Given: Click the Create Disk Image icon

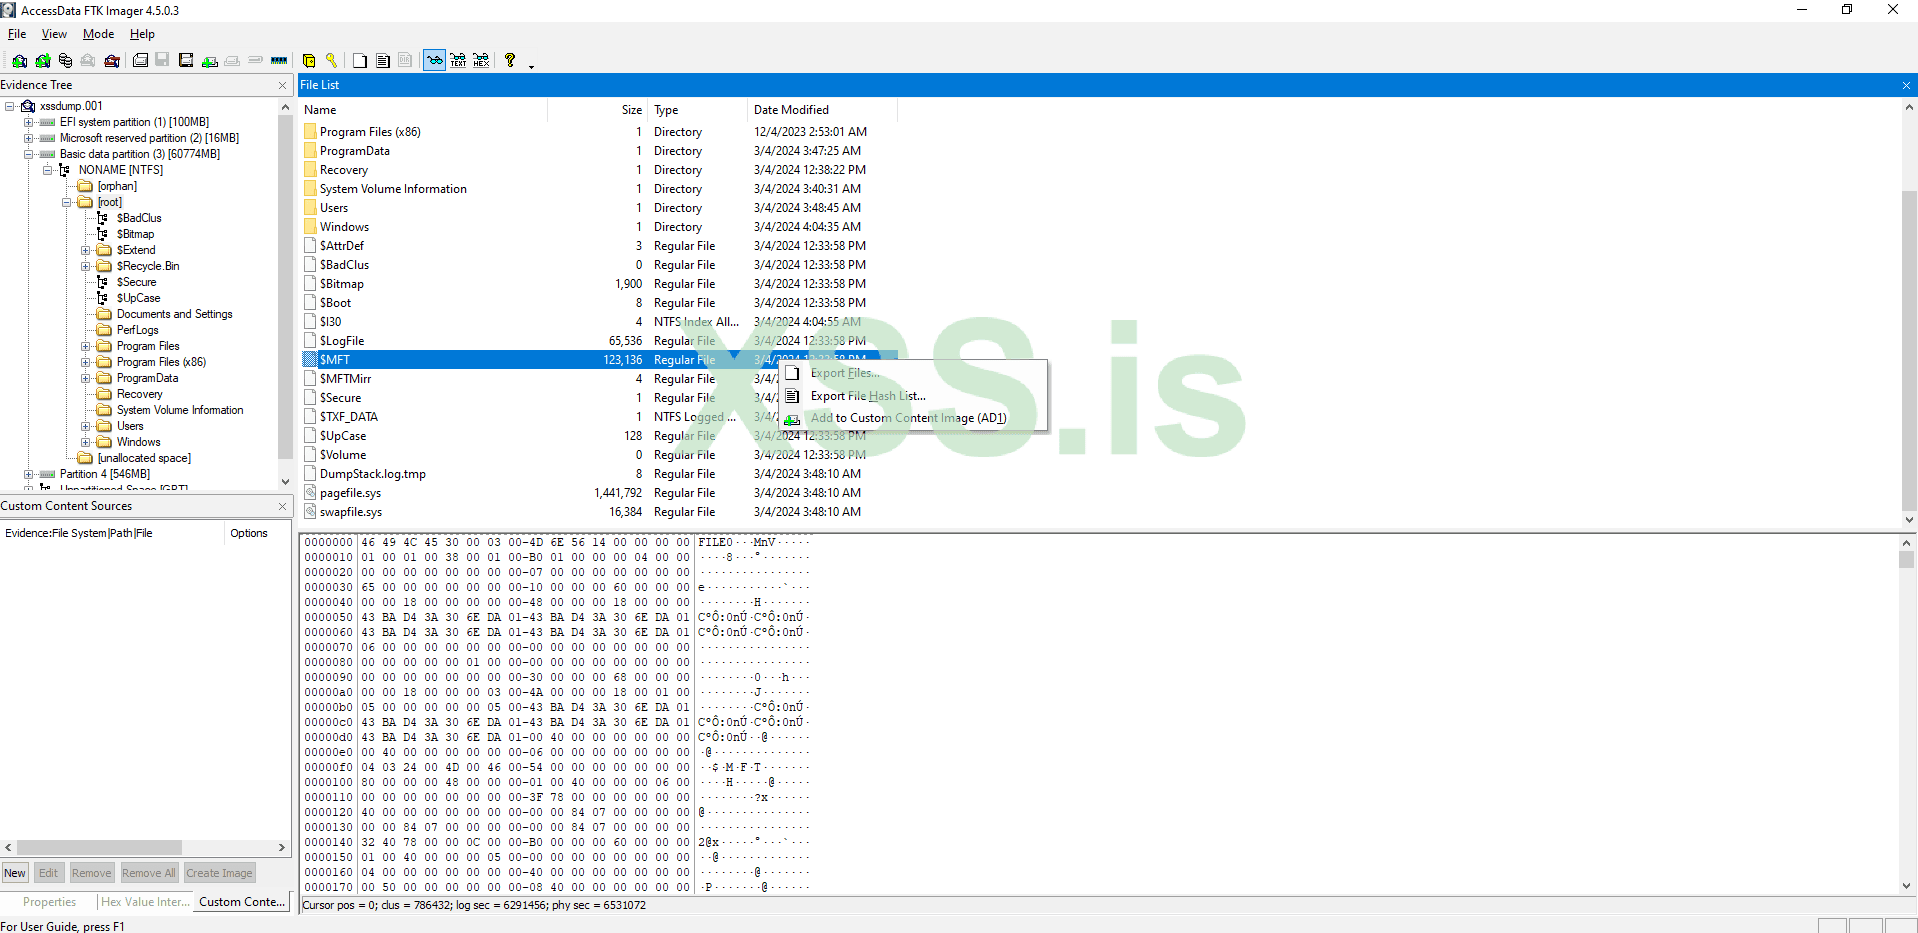Looking at the screenshot, I should [x=140, y=61].
